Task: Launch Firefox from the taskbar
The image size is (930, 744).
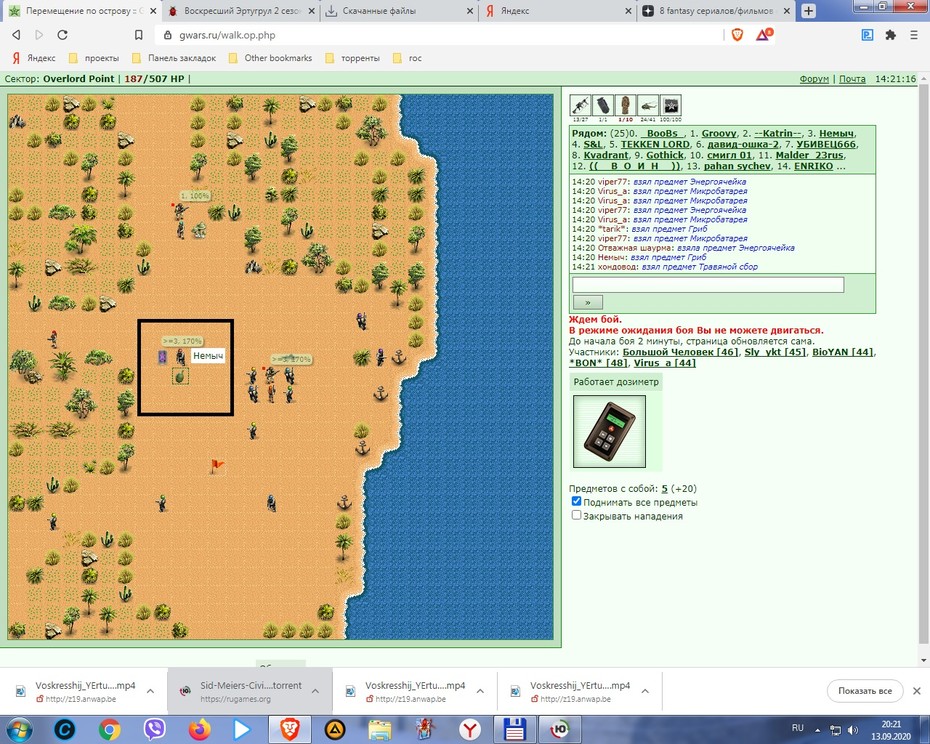Action: pos(200,729)
